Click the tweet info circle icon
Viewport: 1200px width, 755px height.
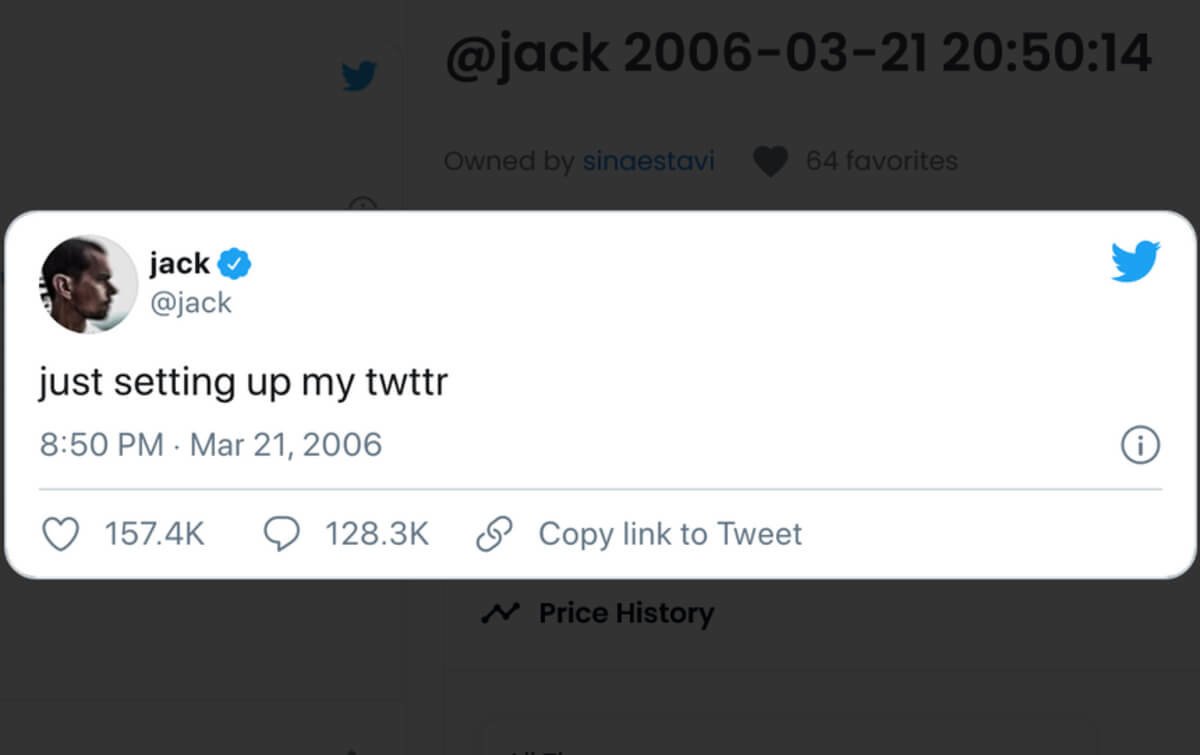tap(1140, 445)
